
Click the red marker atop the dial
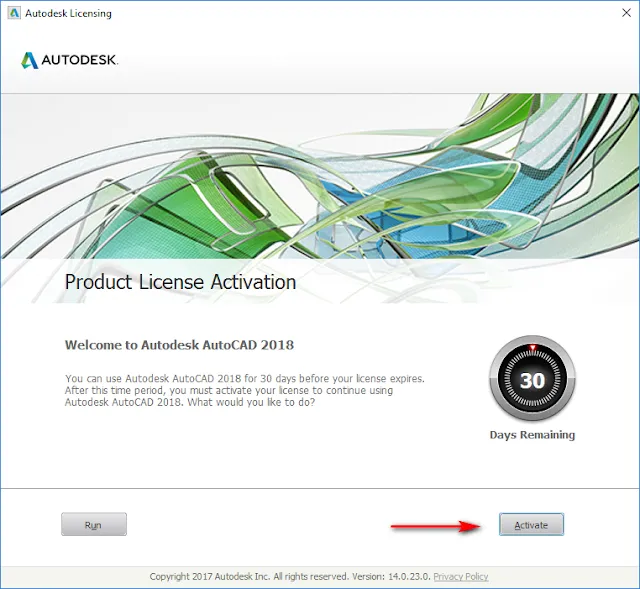532,348
